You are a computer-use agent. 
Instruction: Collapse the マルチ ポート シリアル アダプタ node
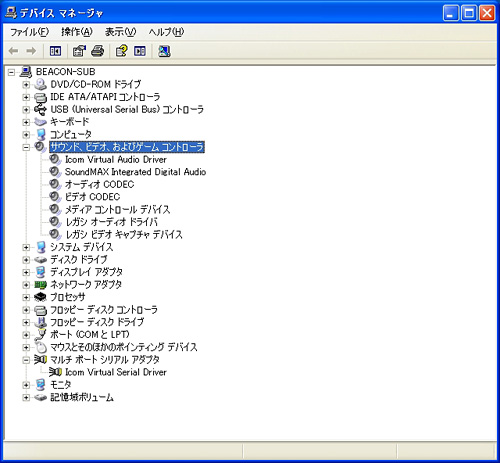pos(26,360)
